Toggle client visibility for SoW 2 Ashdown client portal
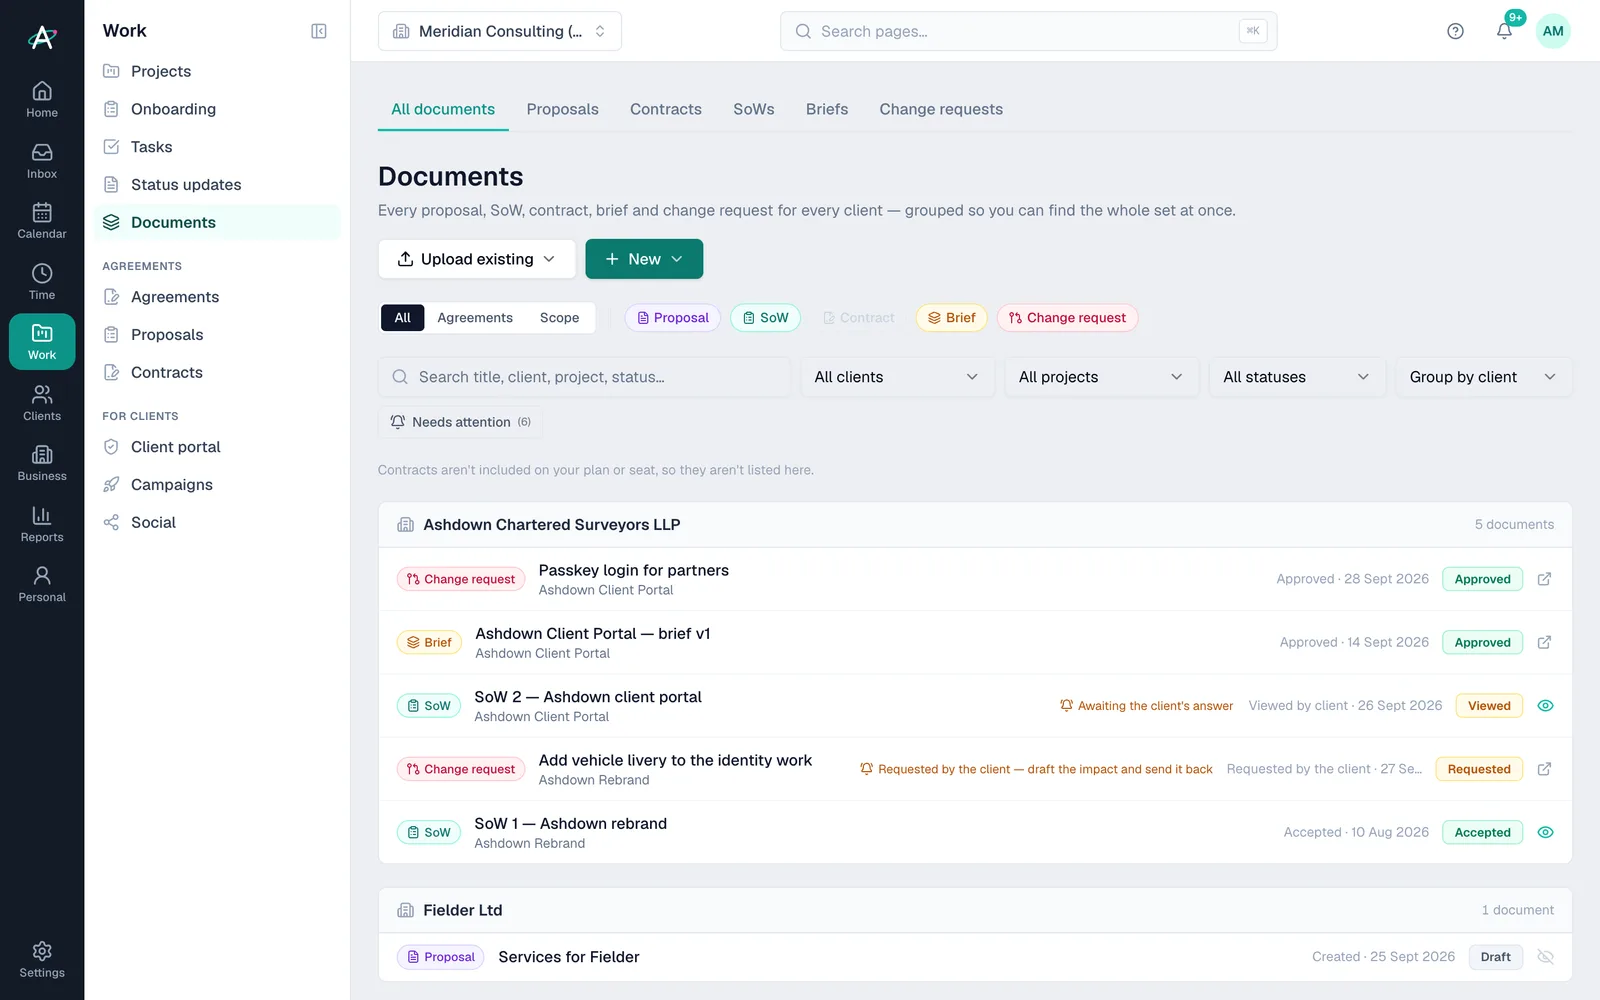This screenshot has width=1600, height=1000. click(1545, 706)
